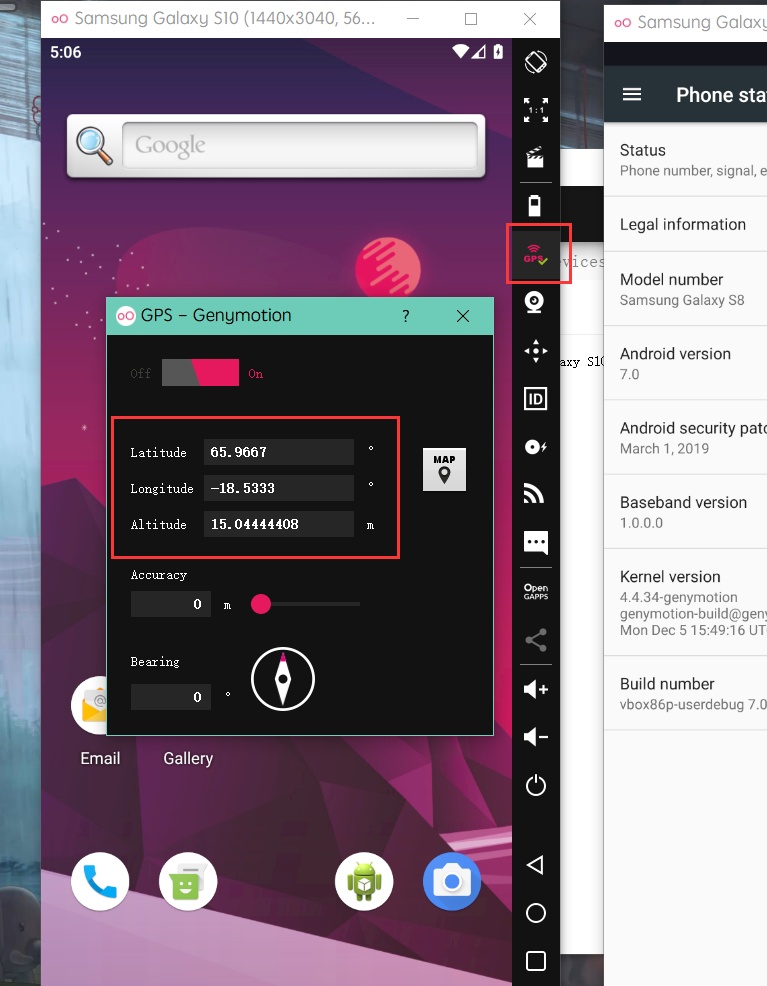Image resolution: width=767 pixels, height=986 pixels.
Task: Select Build number row
Action: 685,693
